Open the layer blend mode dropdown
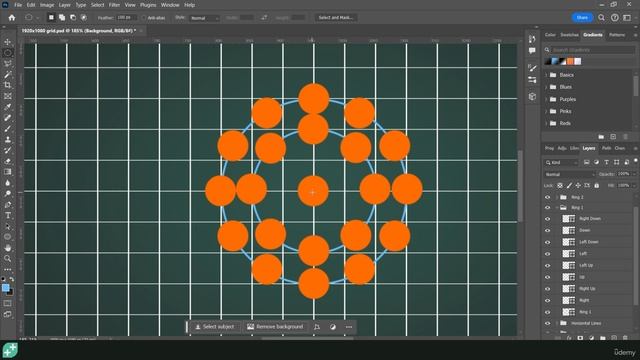Screen dimensions: 640x360 (x=569, y=174)
